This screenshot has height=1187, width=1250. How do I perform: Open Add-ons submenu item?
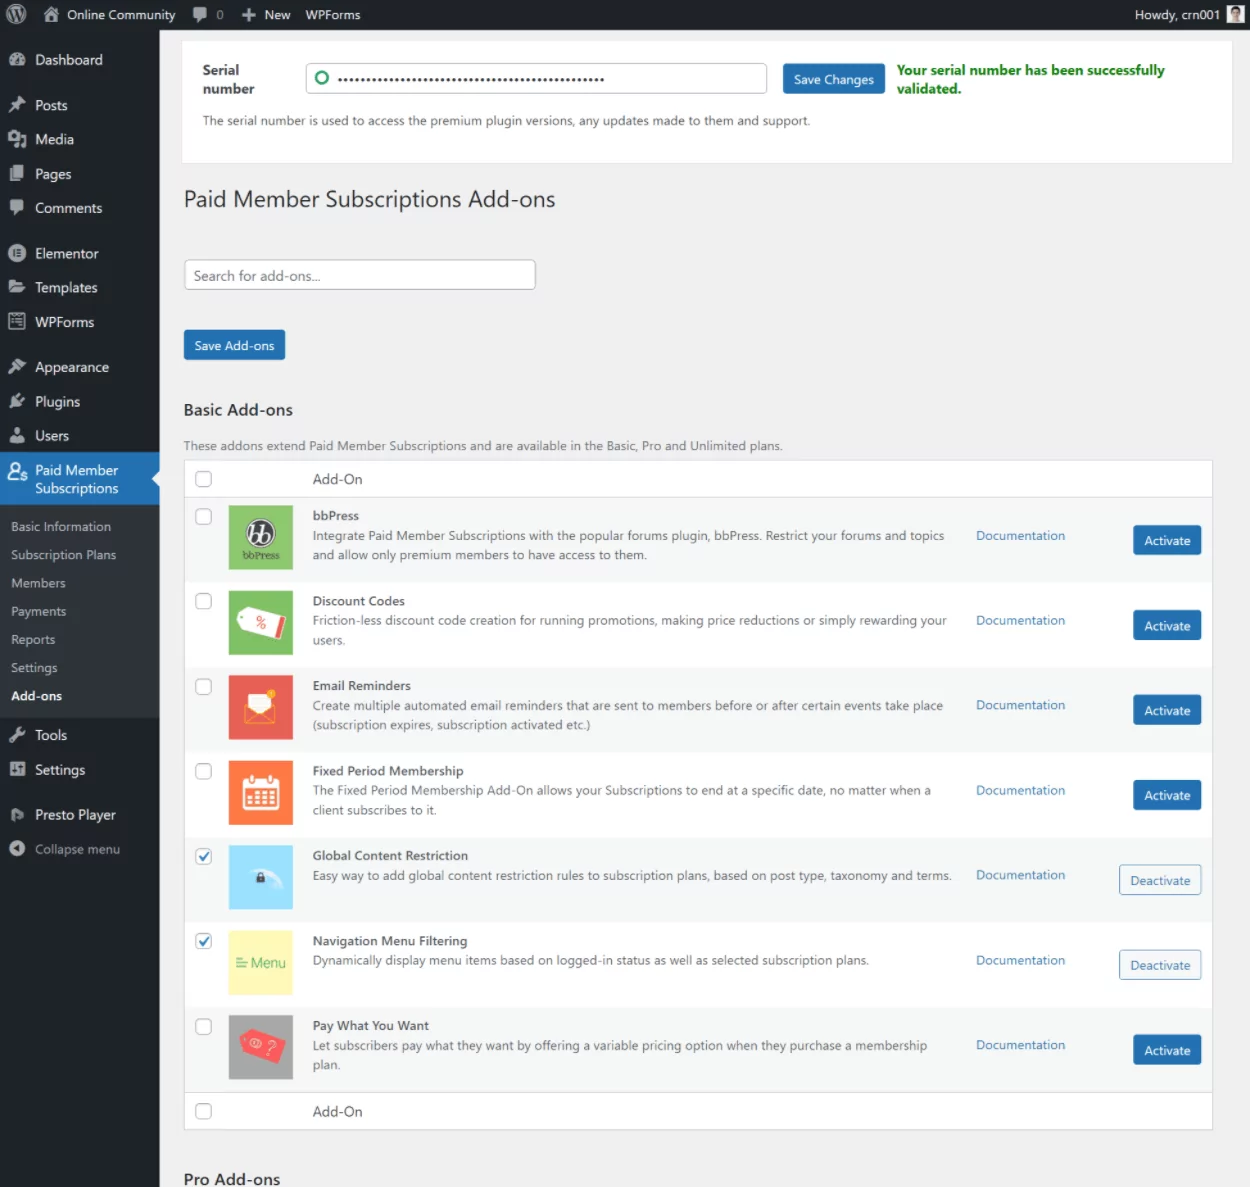36,695
